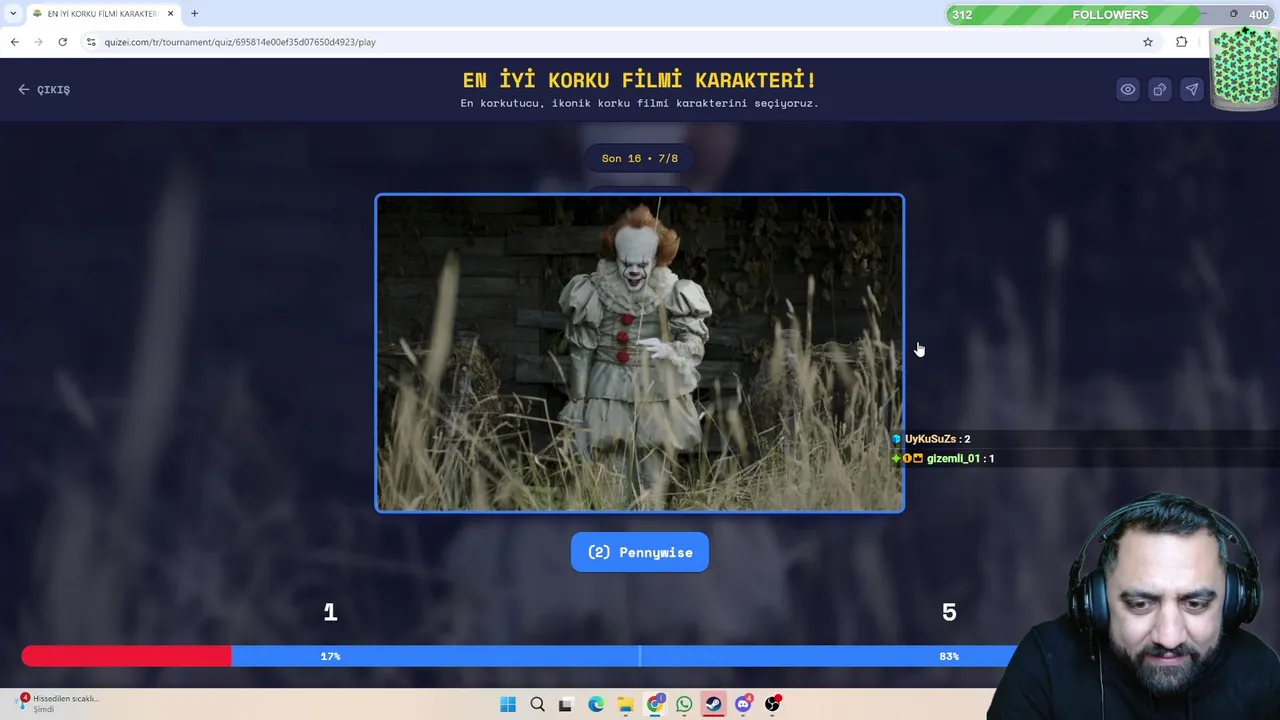Click the EN İYİ KORKU FİLMİ KARAKTERİ! title
Screen dimensions: 1280x720
coord(640,79)
